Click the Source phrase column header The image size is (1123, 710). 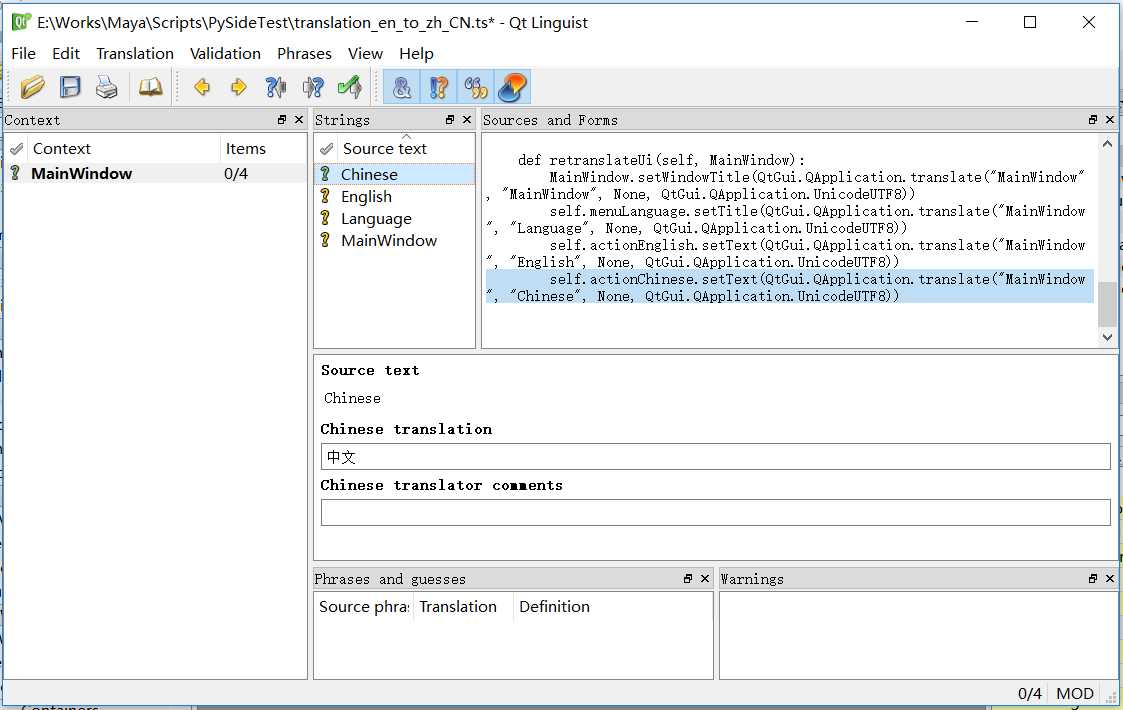[x=363, y=607]
